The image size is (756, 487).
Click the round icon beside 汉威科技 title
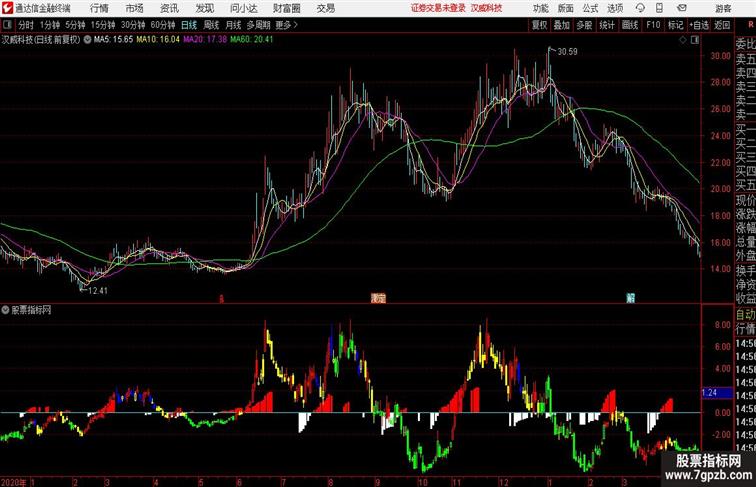(x=87, y=40)
